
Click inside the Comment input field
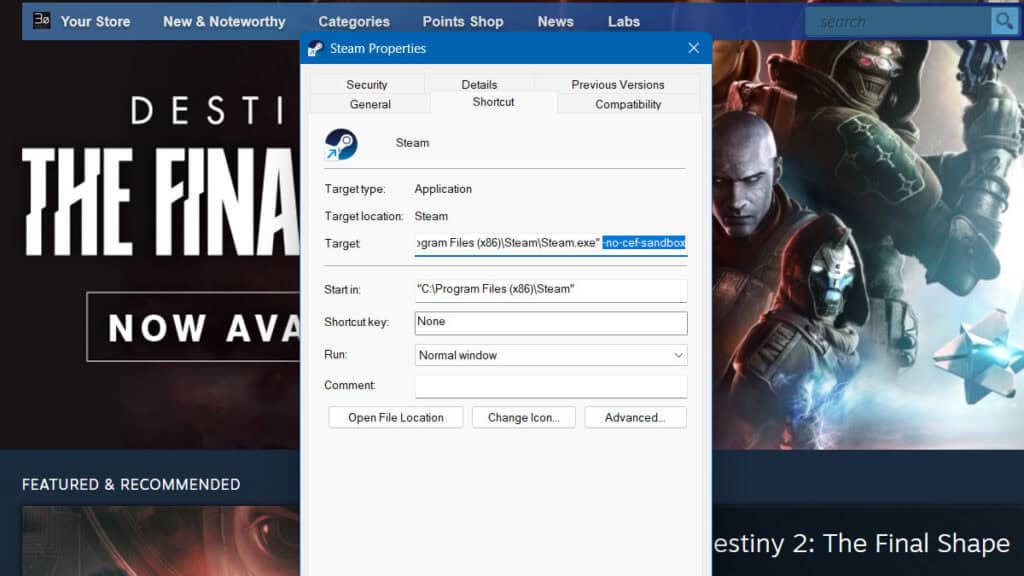[x=550, y=386]
